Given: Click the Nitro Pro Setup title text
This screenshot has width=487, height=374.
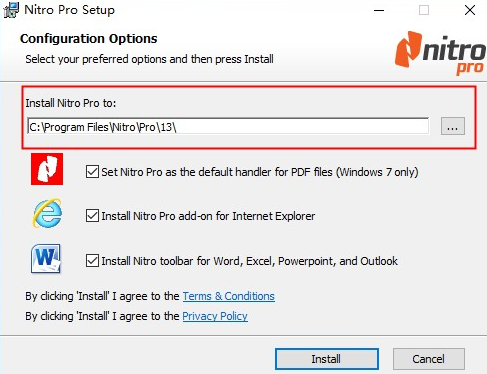Looking at the screenshot, I should (x=69, y=10).
